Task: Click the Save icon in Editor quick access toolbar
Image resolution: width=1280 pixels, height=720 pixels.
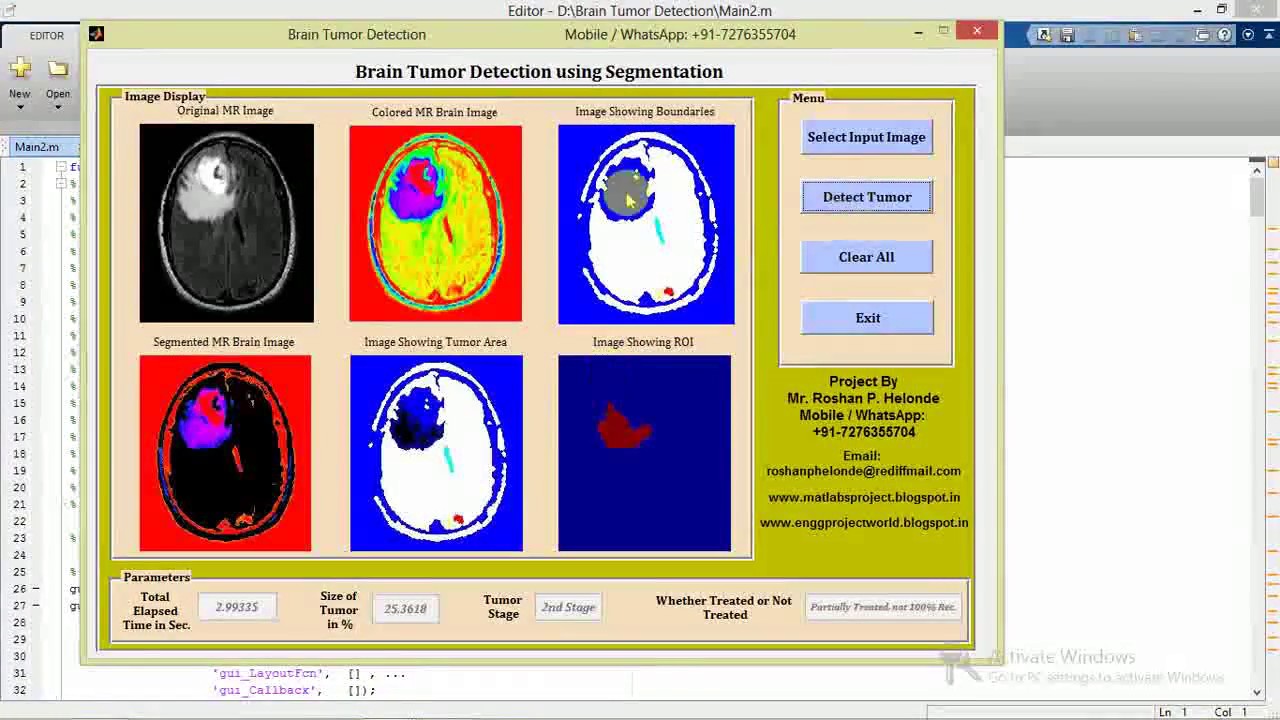Action: point(1067,35)
